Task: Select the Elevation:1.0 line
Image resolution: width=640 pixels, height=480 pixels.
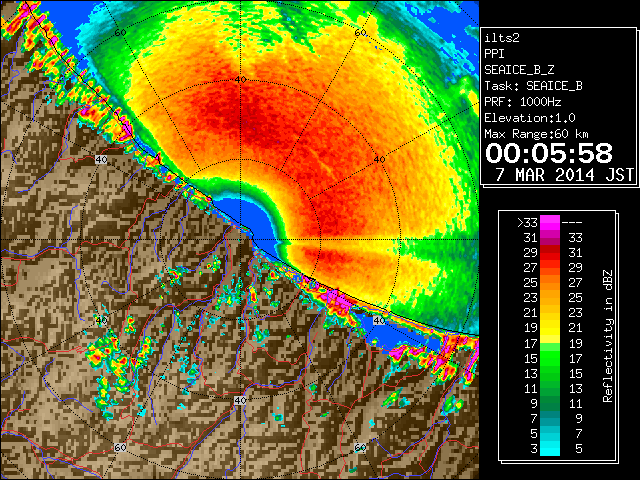Action: (530, 118)
